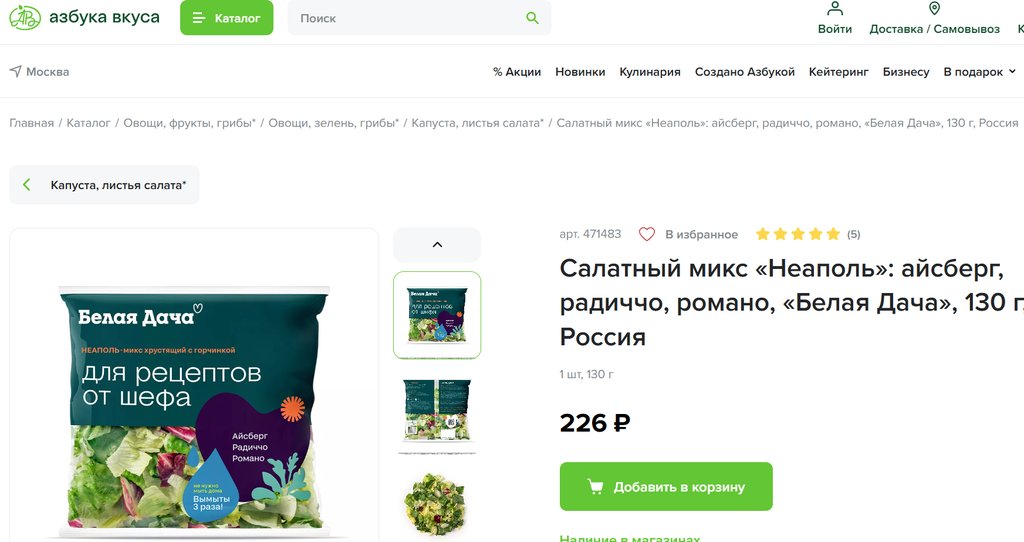
Task: Open the Кулинария menu item
Action: click(650, 72)
